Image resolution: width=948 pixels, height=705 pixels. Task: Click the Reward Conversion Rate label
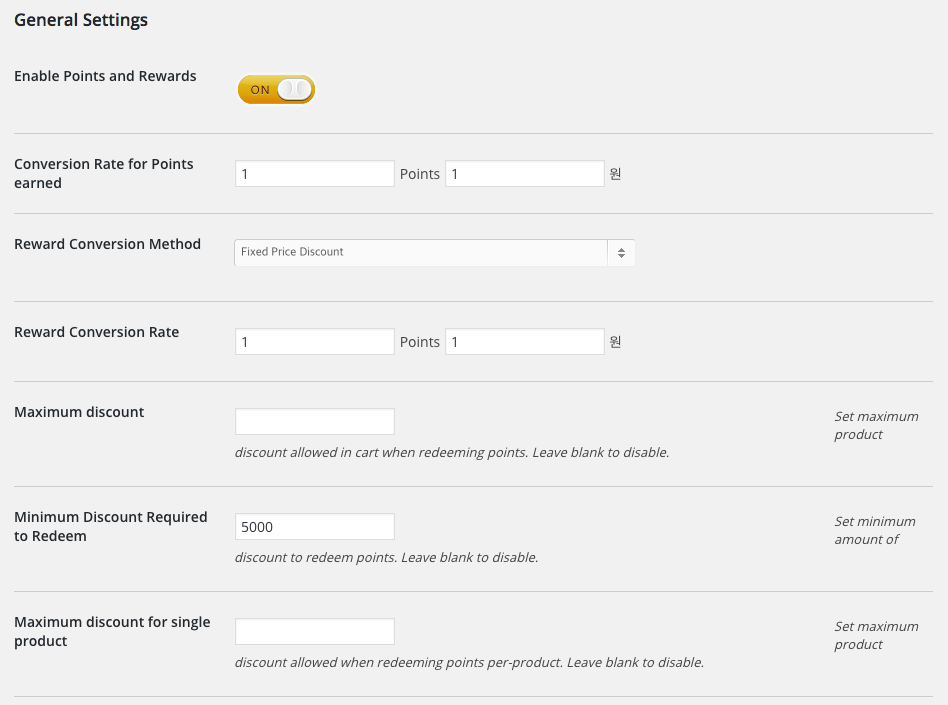point(96,332)
